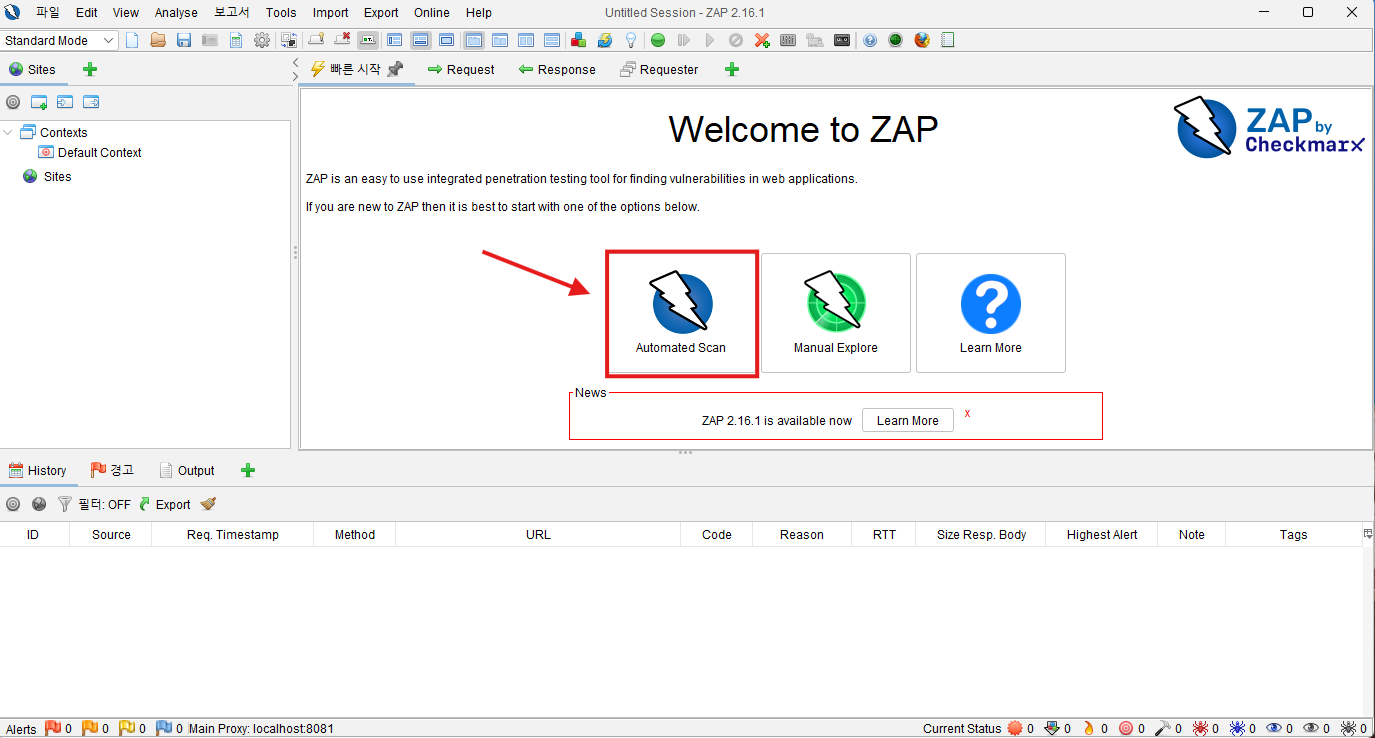Click the green Set Break circle icon

(657, 41)
